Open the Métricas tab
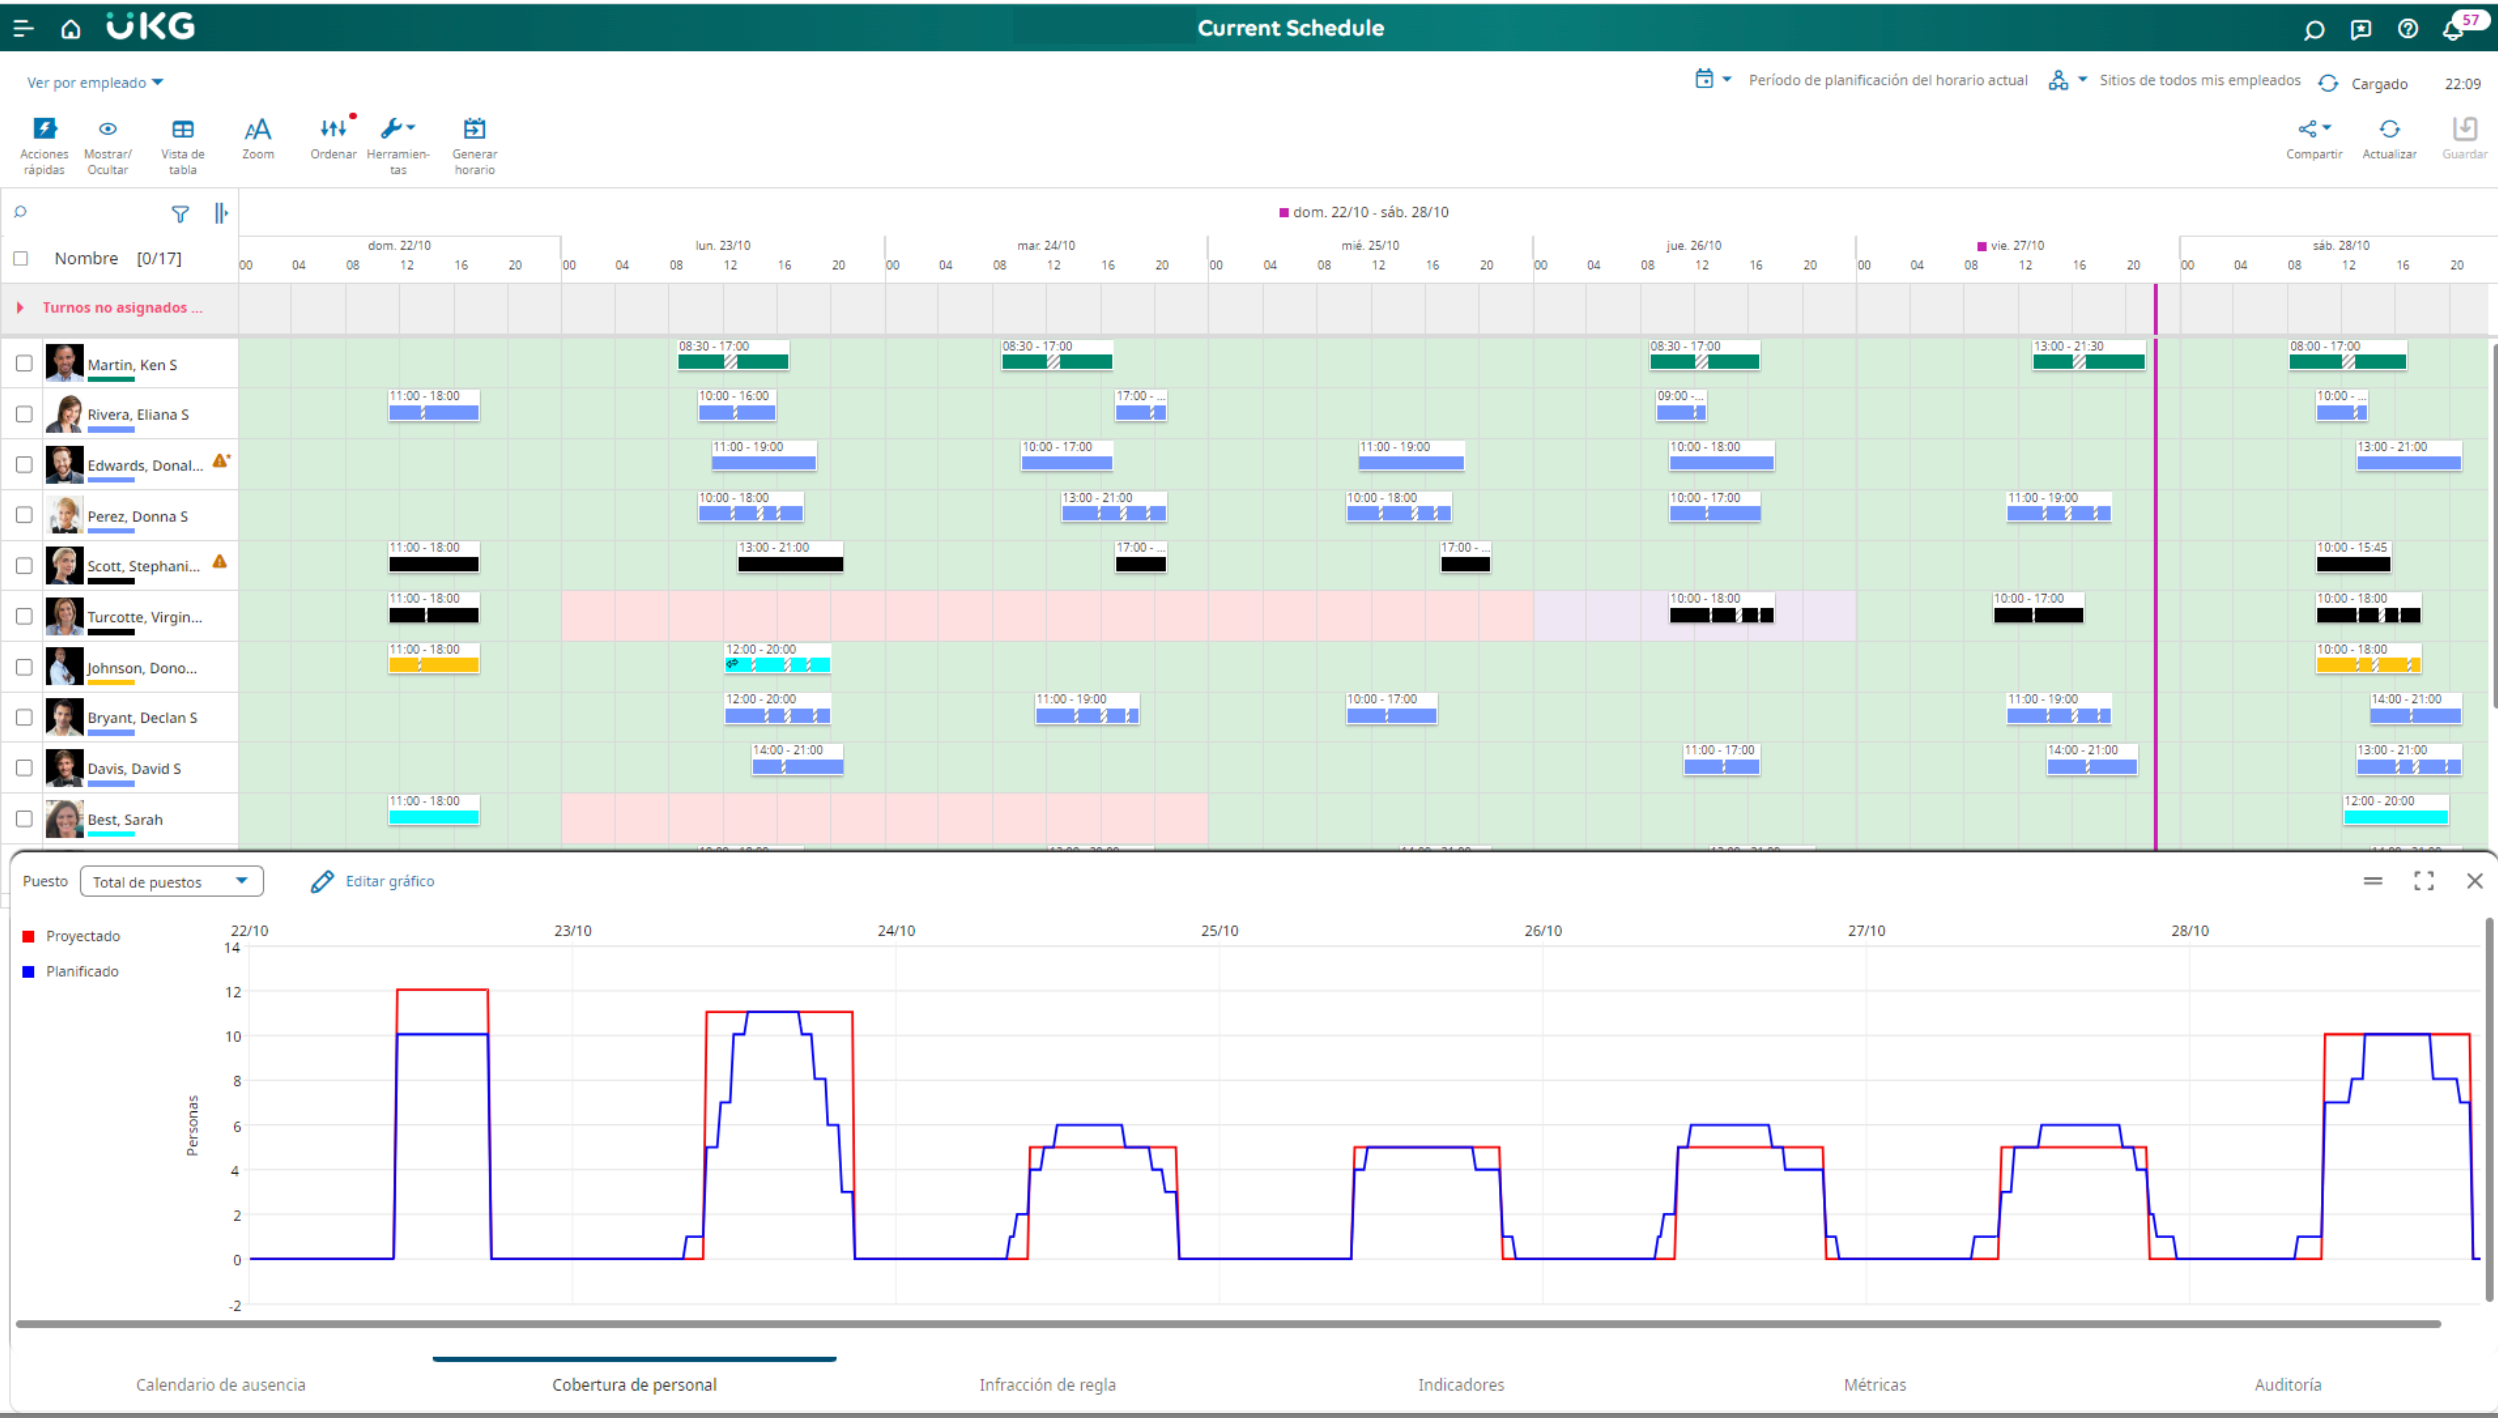This screenshot has width=2498, height=1418. click(1875, 1385)
